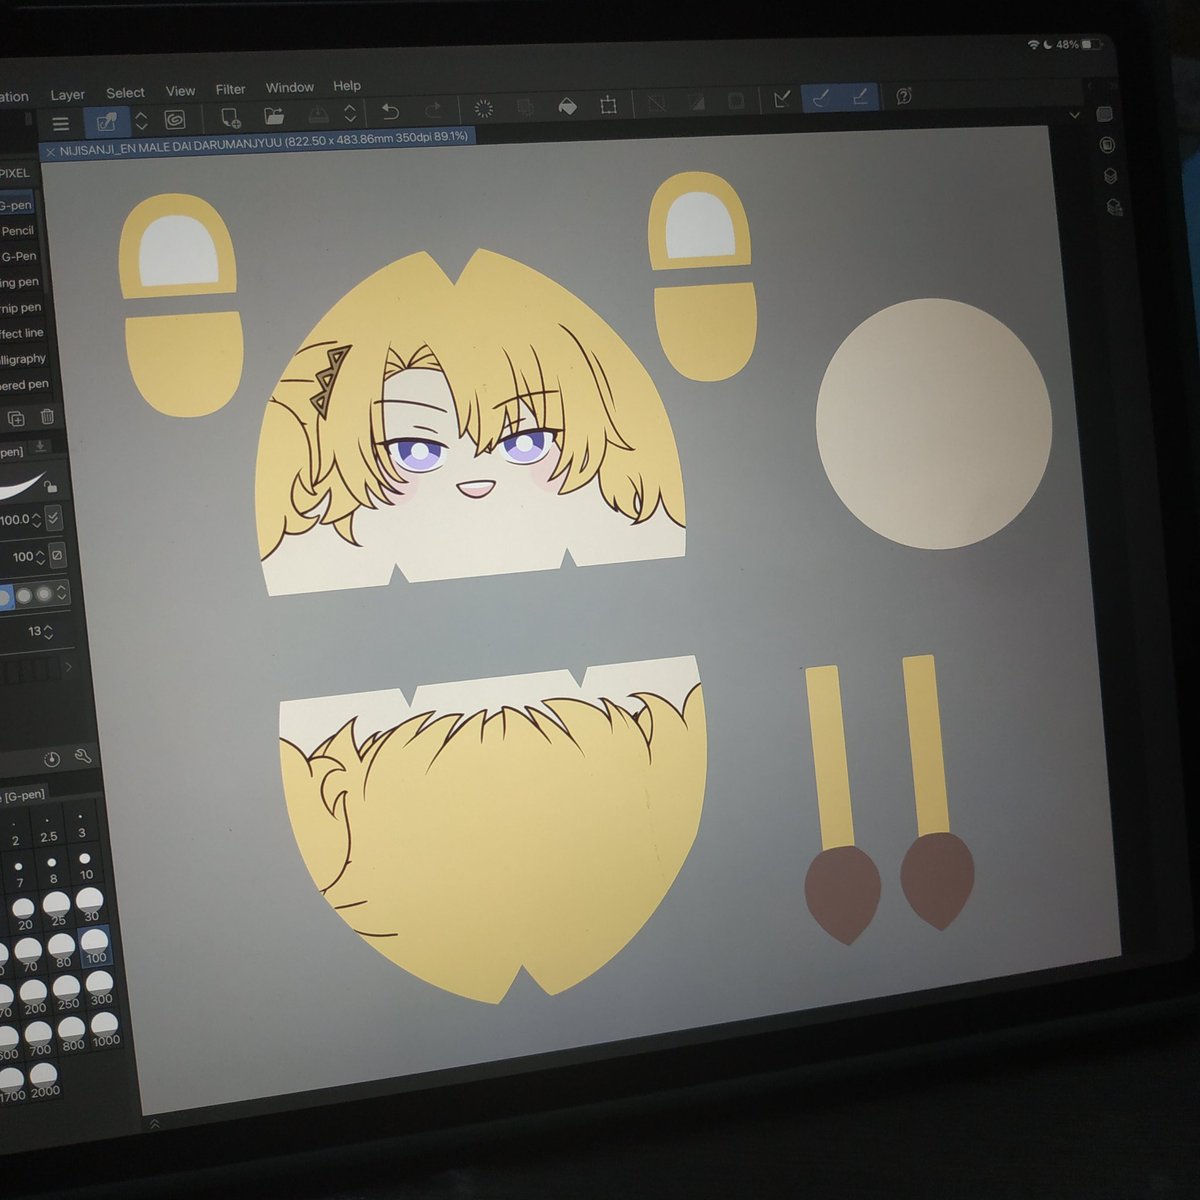
Task: Click the dimmed Redo arrow in command bar
Action: tap(433, 110)
